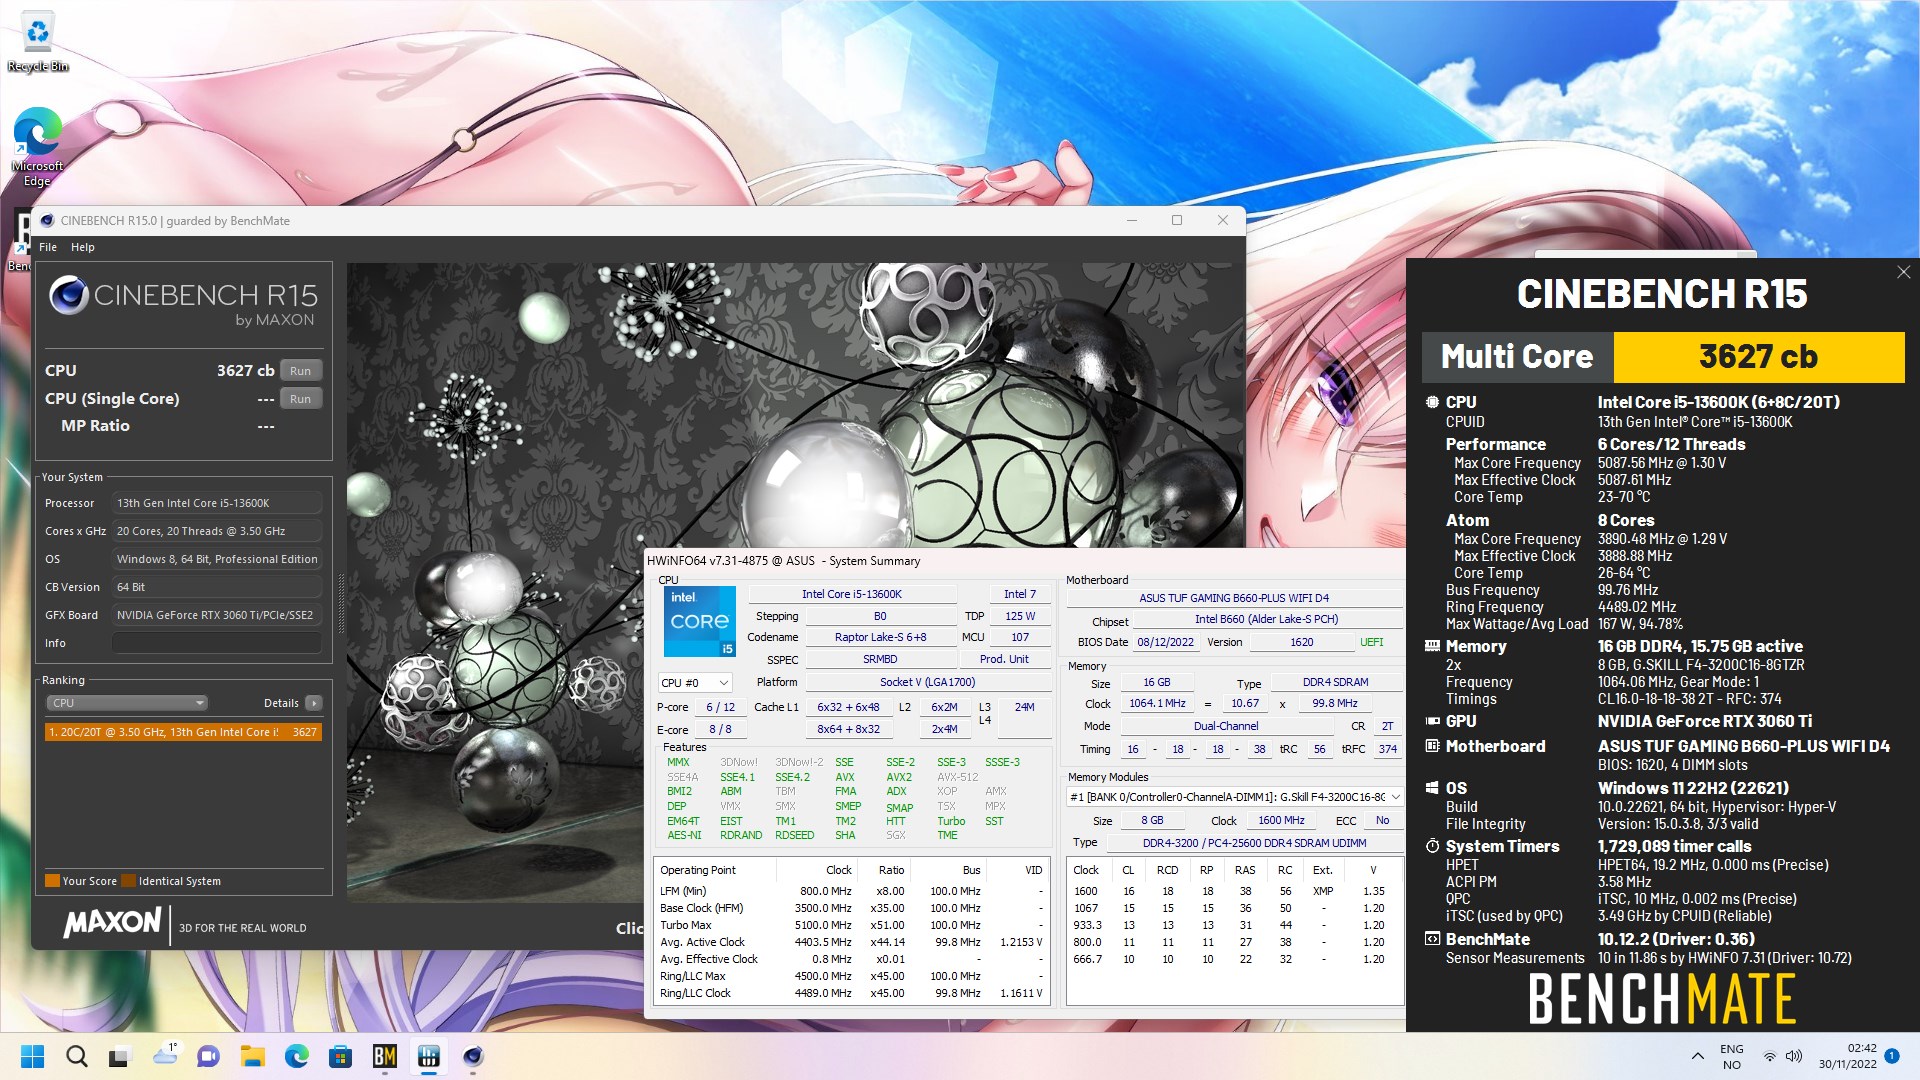Open the Microsoft Edge desktop shortcut

pos(38,148)
